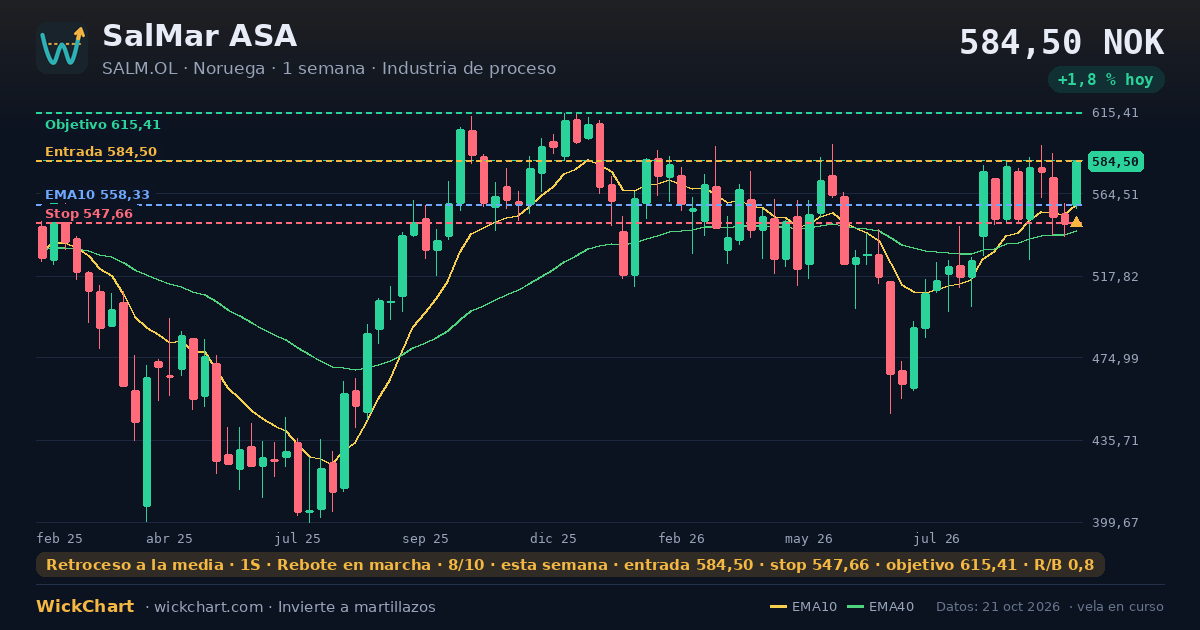Click the 517,82 price axis value

1115,277
